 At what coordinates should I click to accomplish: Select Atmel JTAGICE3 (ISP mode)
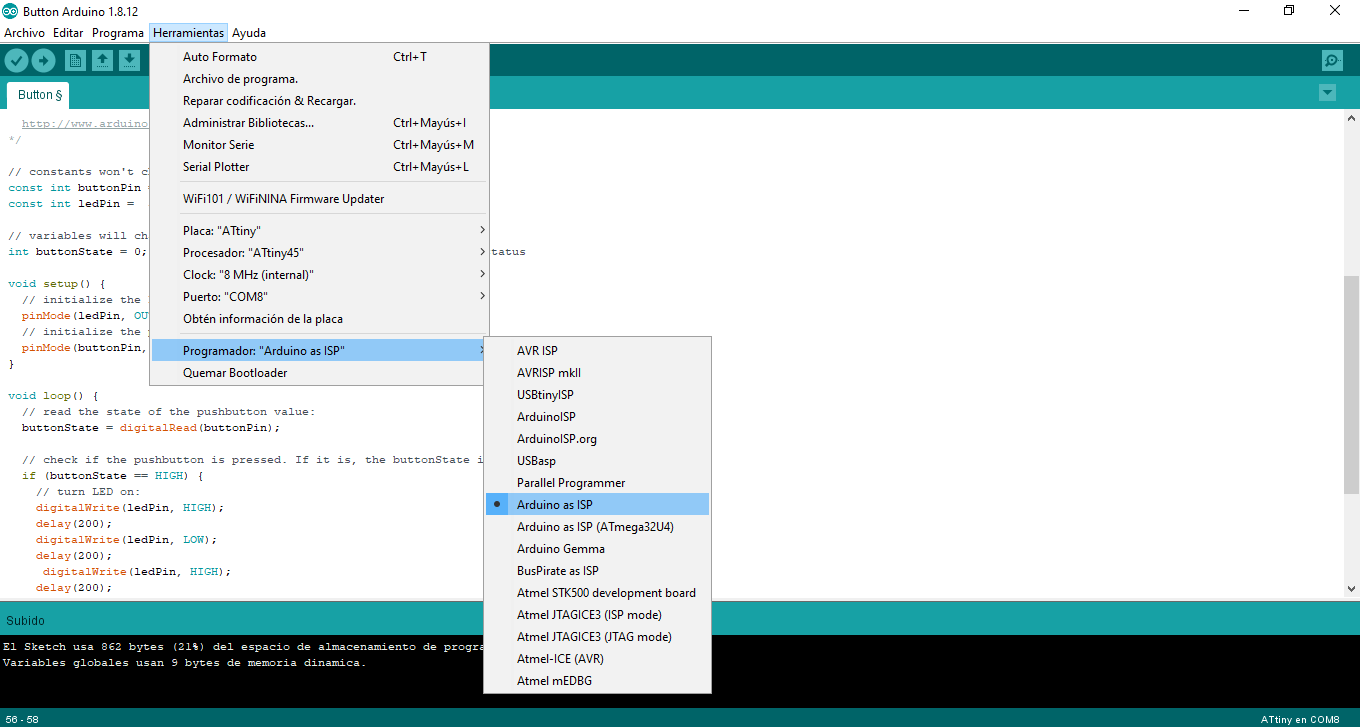click(597, 615)
